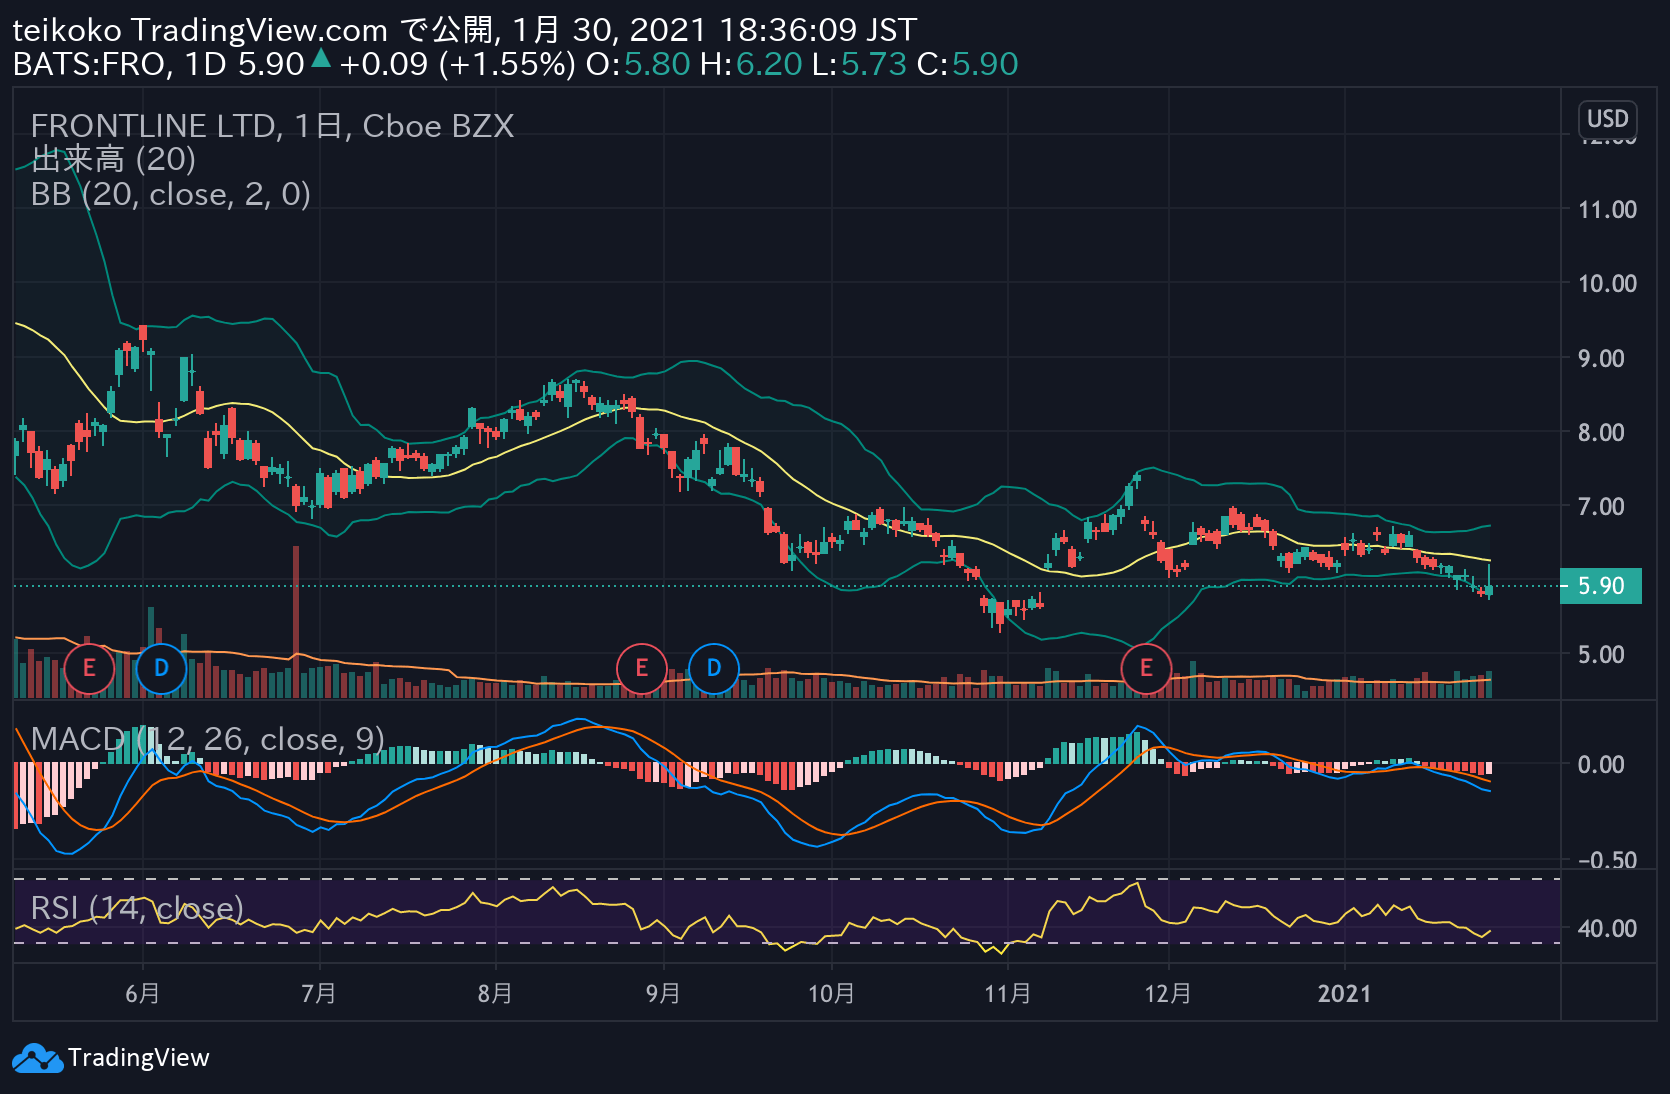Image resolution: width=1670 pixels, height=1094 pixels.
Task: Click the dividend D marker near June
Action: coord(161,668)
